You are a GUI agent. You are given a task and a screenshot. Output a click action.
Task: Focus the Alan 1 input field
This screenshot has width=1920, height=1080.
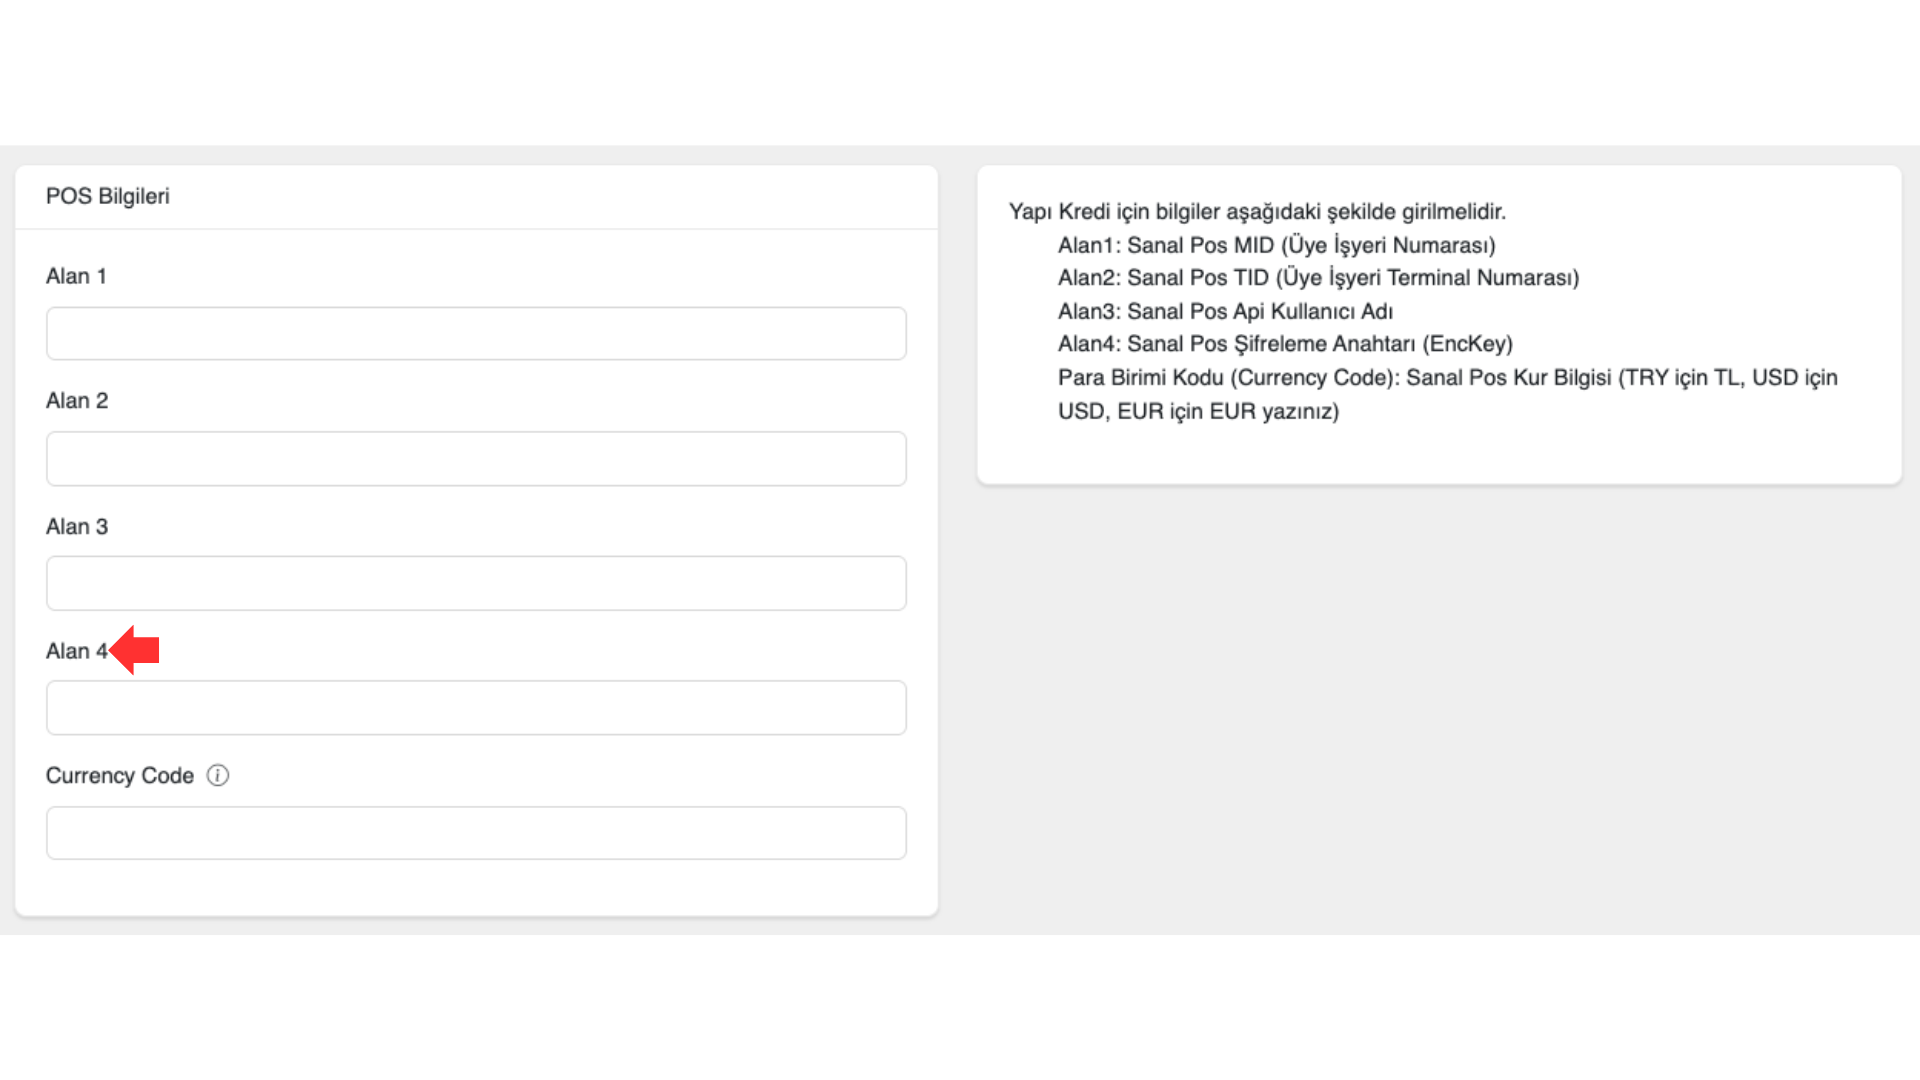tap(476, 334)
